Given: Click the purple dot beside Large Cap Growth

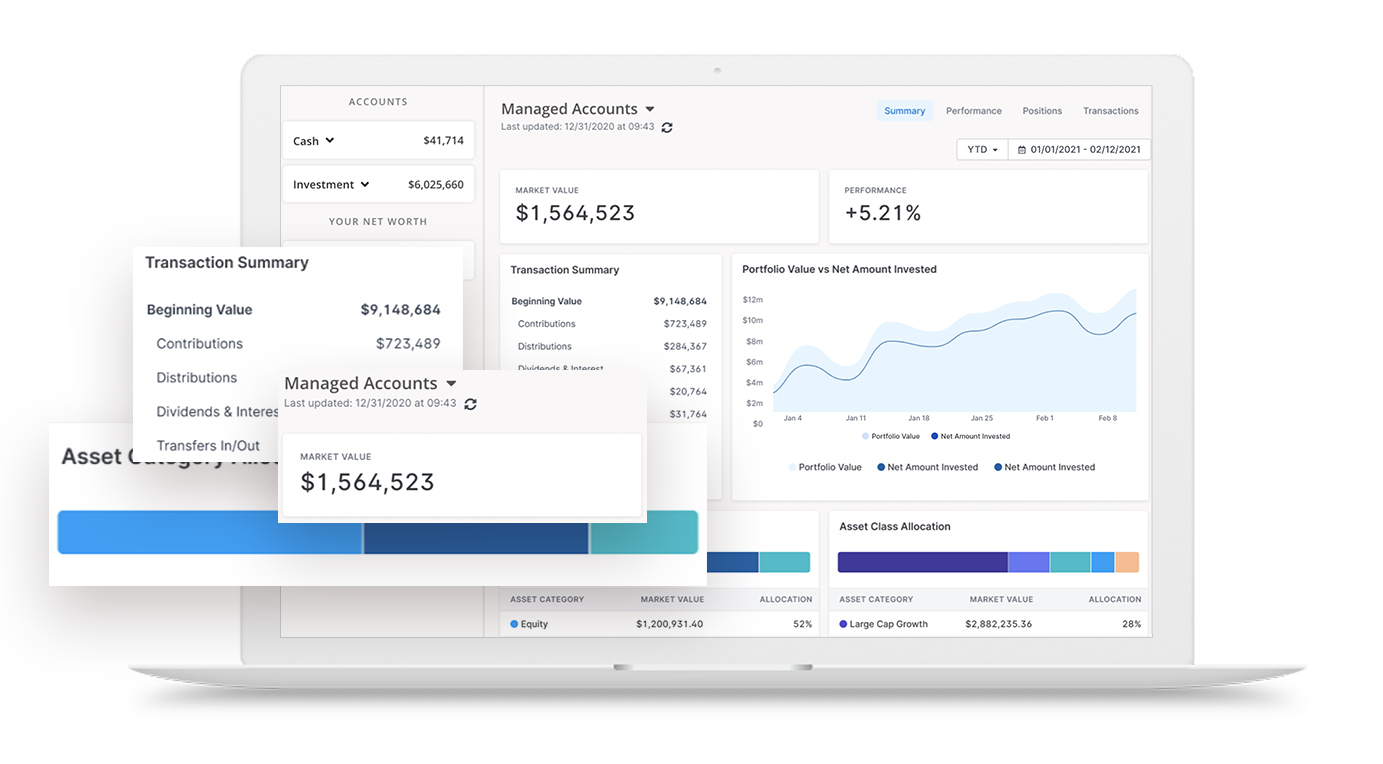Looking at the screenshot, I should (x=843, y=624).
